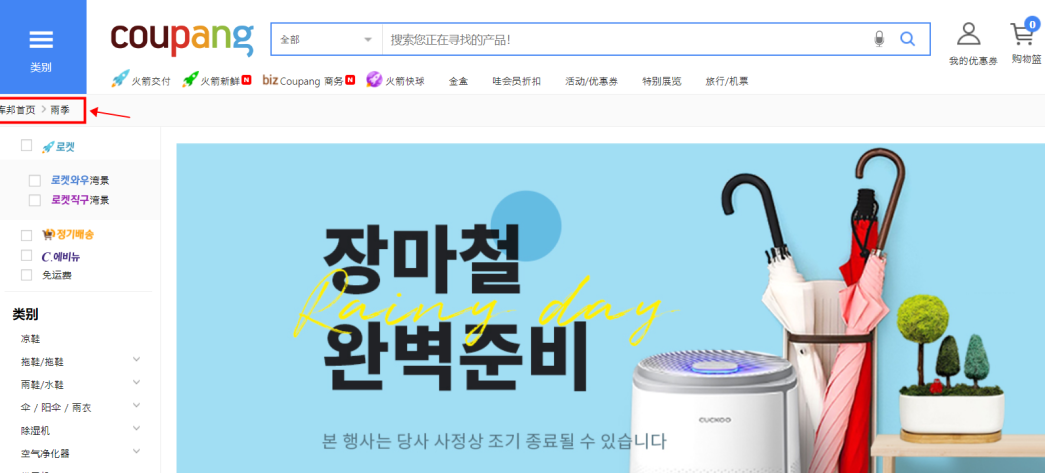Click into the product search field
This screenshot has width=1045, height=473.
pyautogui.click(x=626, y=39)
